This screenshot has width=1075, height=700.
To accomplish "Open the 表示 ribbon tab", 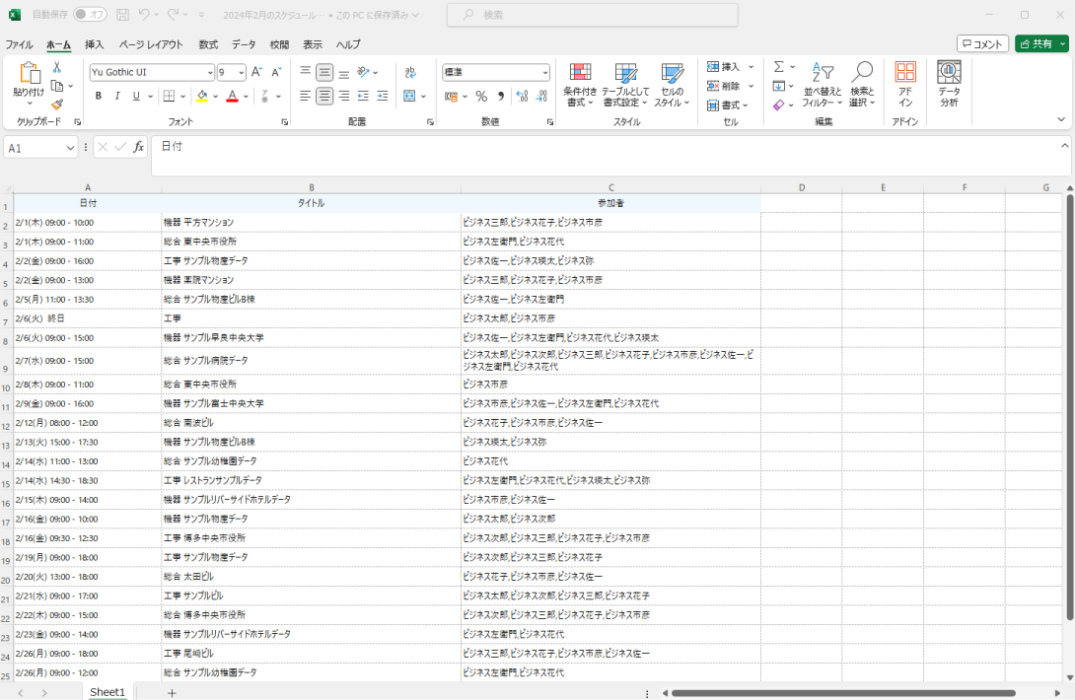I will [313, 45].
